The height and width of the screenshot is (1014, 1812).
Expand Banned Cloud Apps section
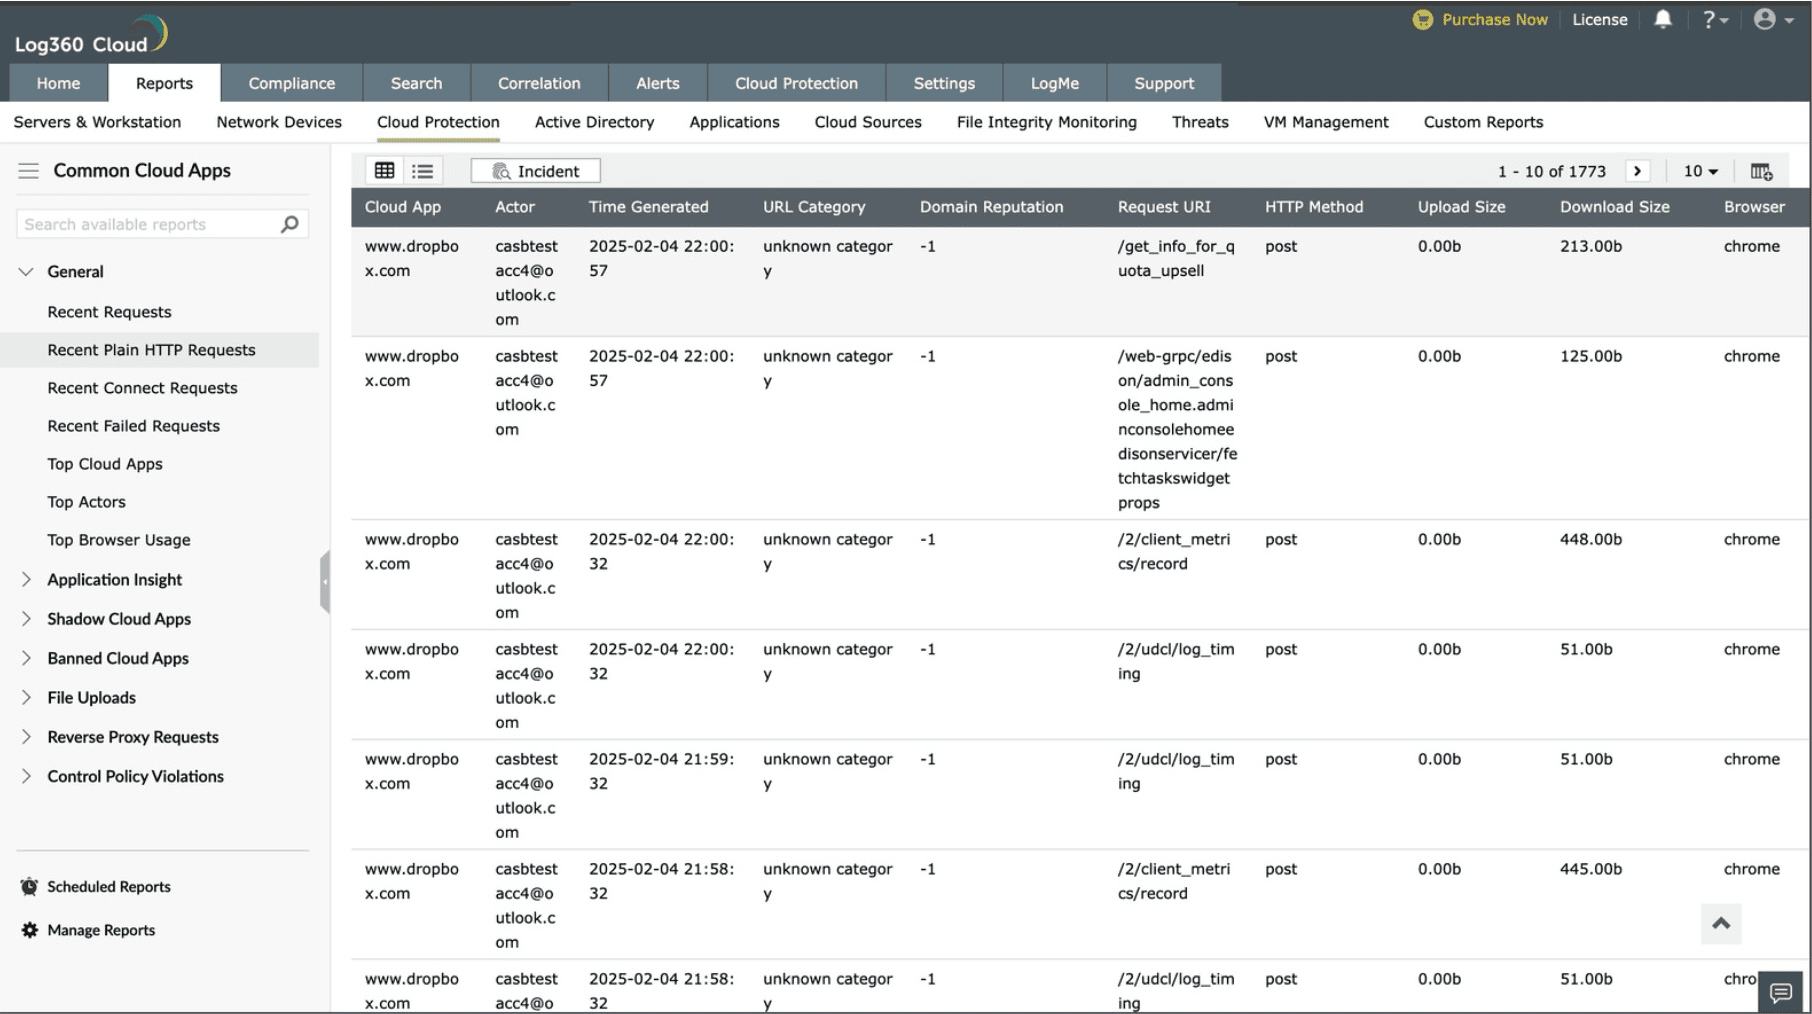coord(27,658)
